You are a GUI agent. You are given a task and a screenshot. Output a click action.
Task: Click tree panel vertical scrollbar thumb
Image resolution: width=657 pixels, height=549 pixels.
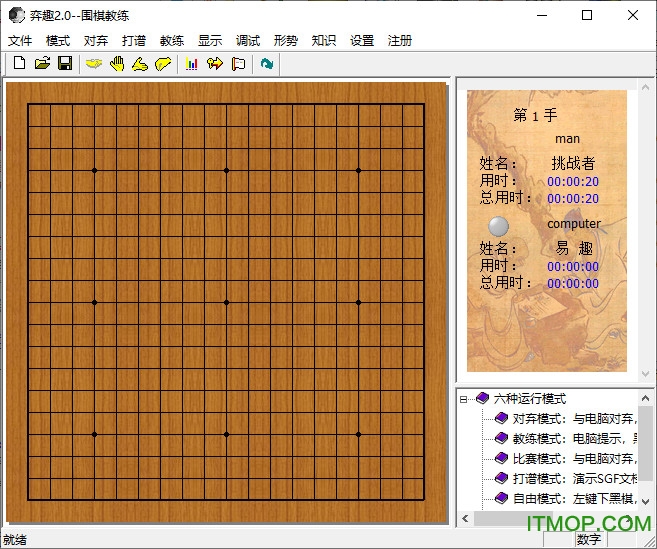coord(645,443)
